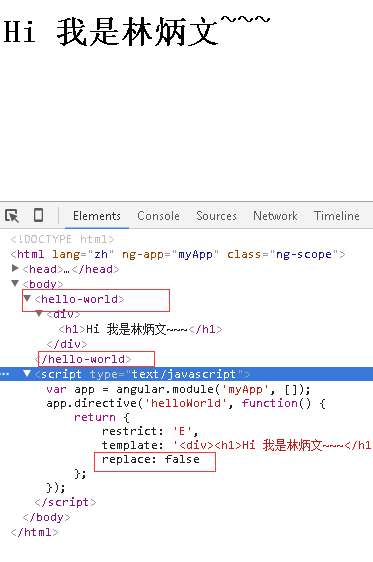Image resolution: width=373 pixels, height=562 pixels.
Task: Toggle the device mode phone icon
Action: [38, 215]
